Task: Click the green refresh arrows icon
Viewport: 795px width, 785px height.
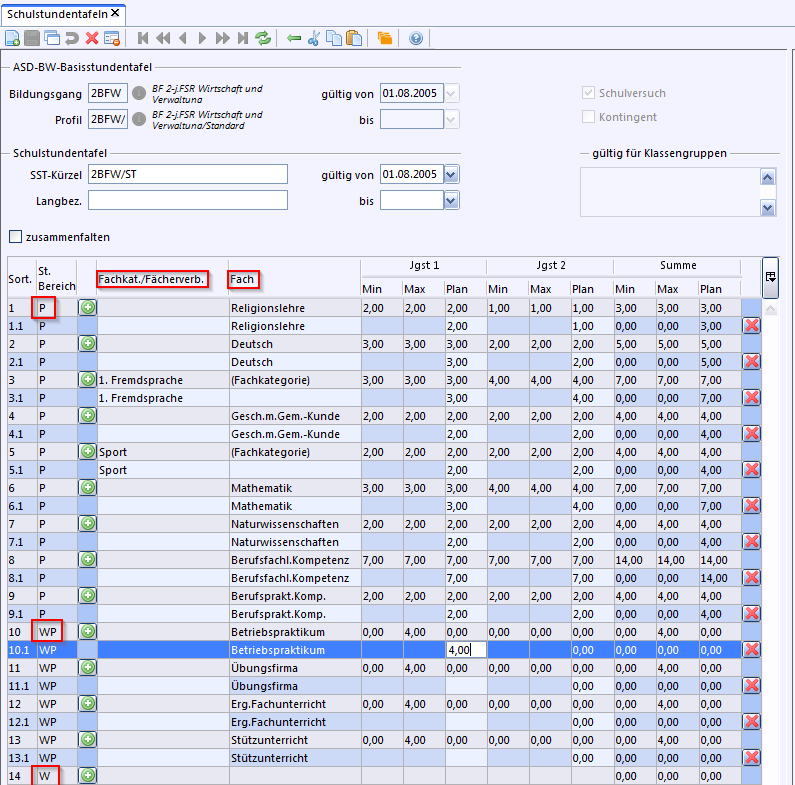Action: click(x=263, y=39)
